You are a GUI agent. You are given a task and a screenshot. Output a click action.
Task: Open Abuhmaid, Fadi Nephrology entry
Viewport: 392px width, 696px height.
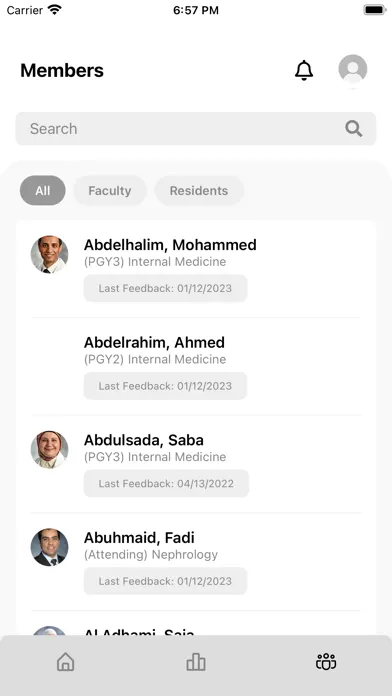[x=196, y=562]
